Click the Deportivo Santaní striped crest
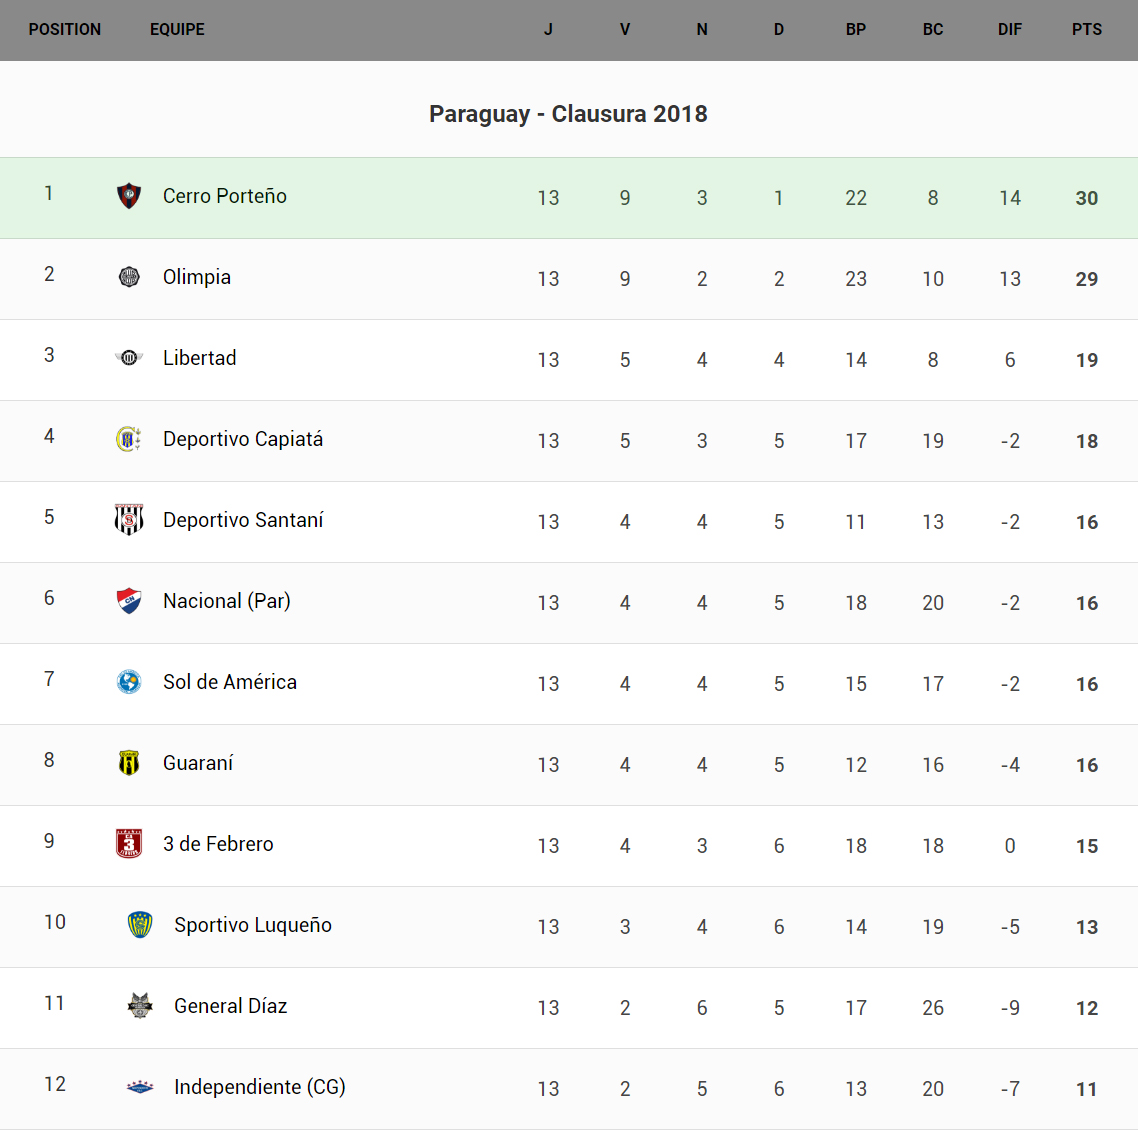Screen dimensions: 1138x1140 [129, 520]
